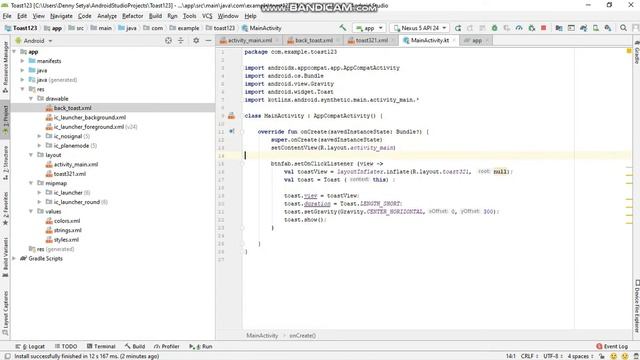Switch to back_toast.xml editor tab
The width and height of the screenshot is (640, 360).
tap(313, 40)
